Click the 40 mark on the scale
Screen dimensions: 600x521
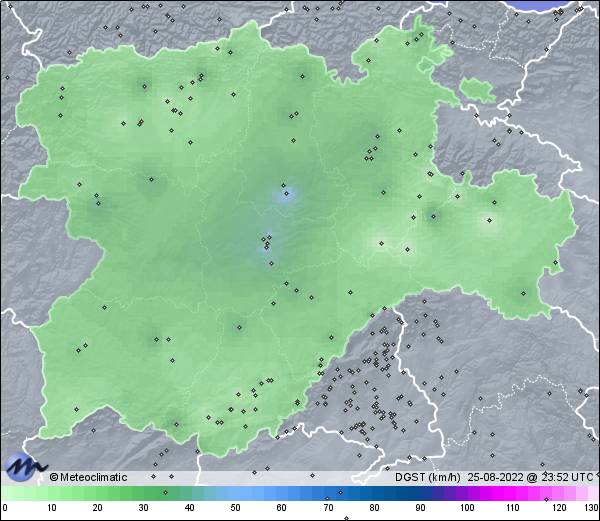(190, 508)
